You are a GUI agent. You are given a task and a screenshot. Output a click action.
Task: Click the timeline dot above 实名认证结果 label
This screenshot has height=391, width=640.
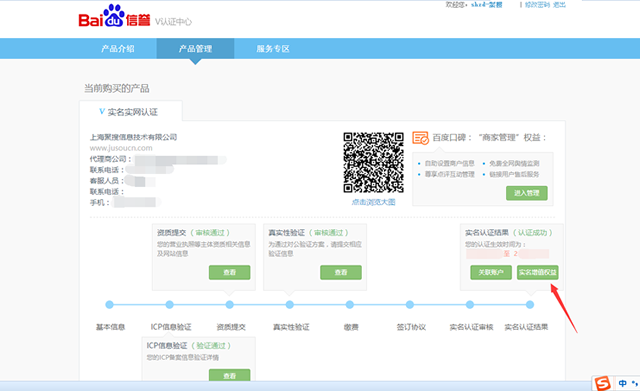(530, 304)
